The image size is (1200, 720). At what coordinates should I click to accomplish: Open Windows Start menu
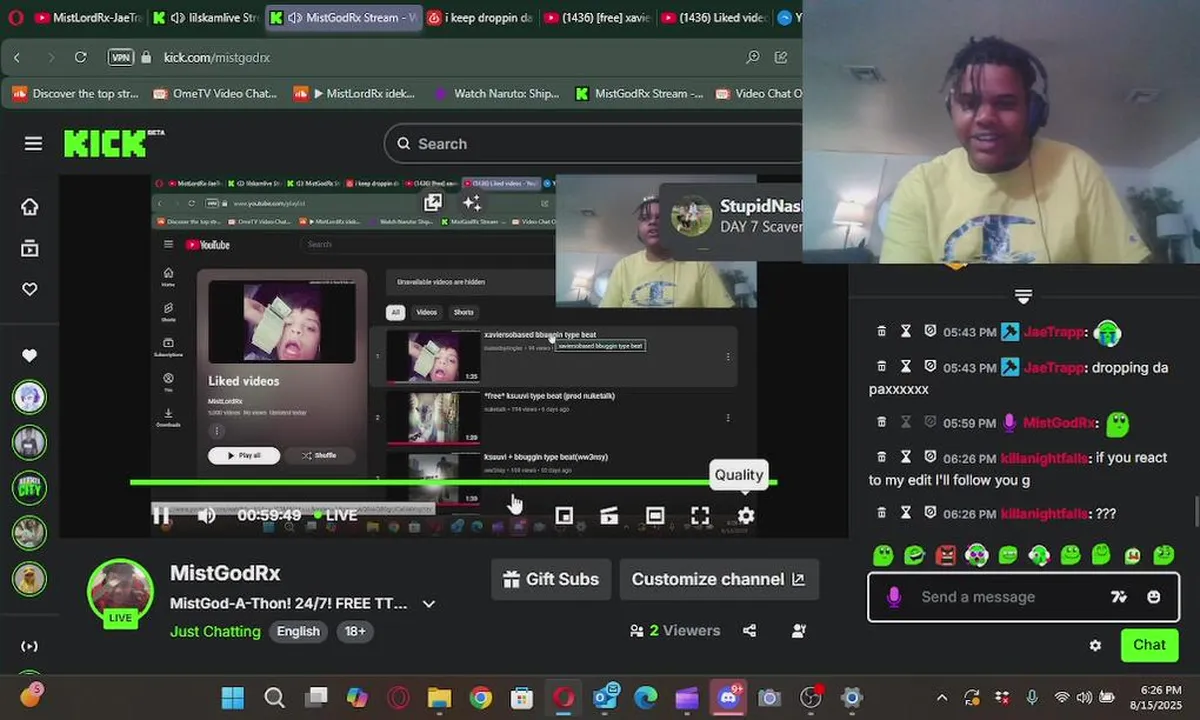[232, 697]
